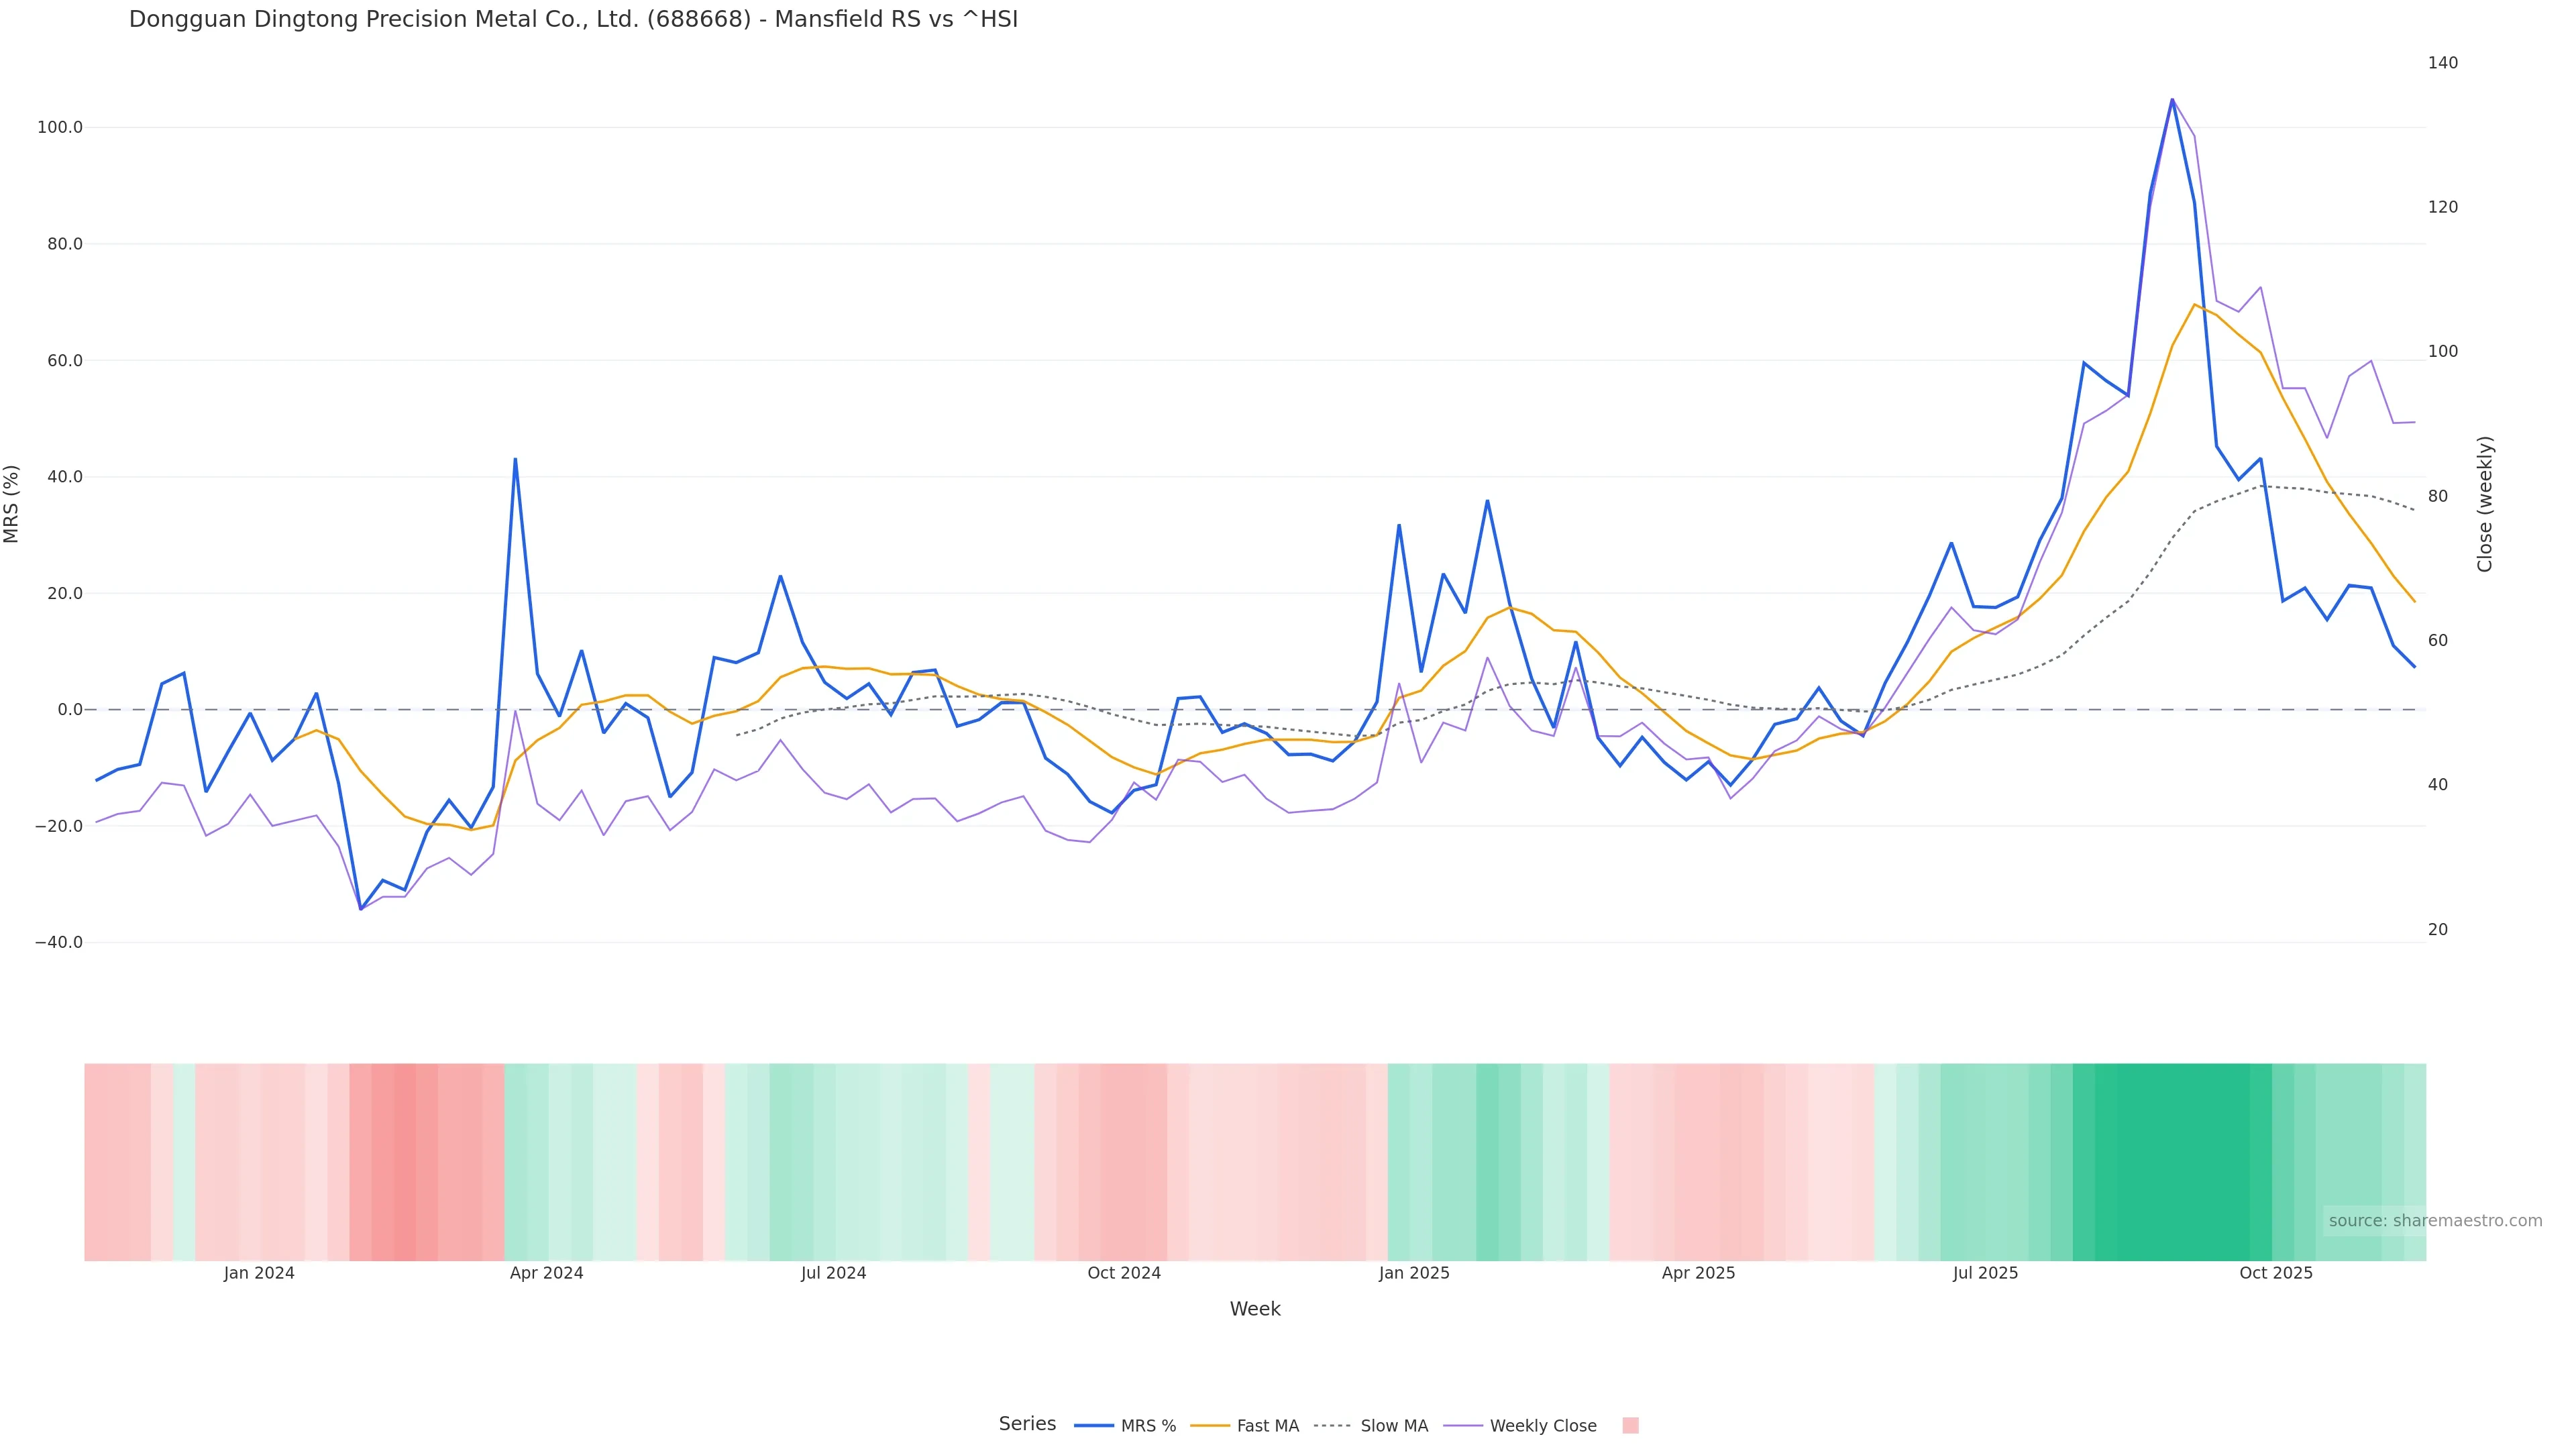Click the MRS (%) y-axis title

click(12, 504)
